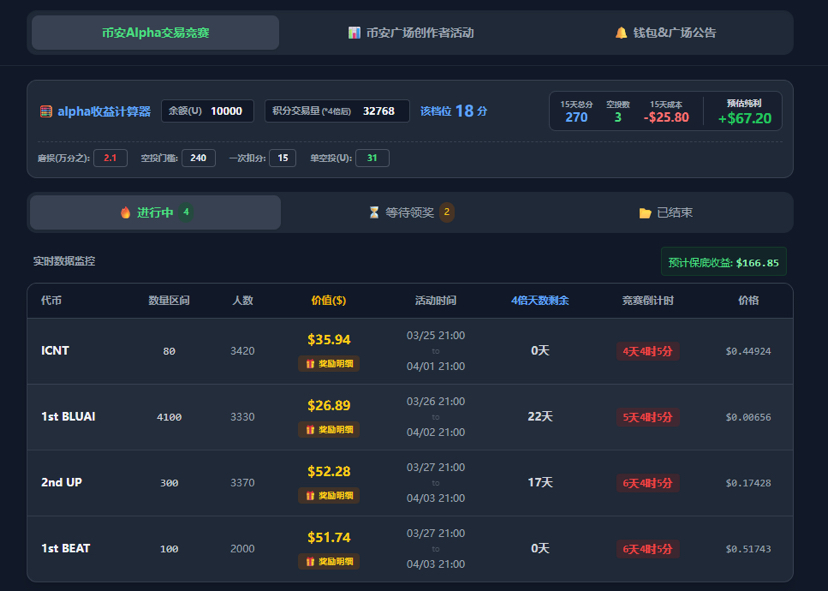Click the hourglass icon on 等待领奖 tab

(374, 213)
